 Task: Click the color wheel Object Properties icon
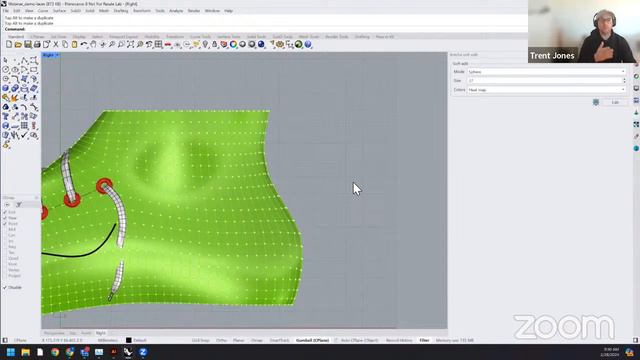click(x=233, y=44)
